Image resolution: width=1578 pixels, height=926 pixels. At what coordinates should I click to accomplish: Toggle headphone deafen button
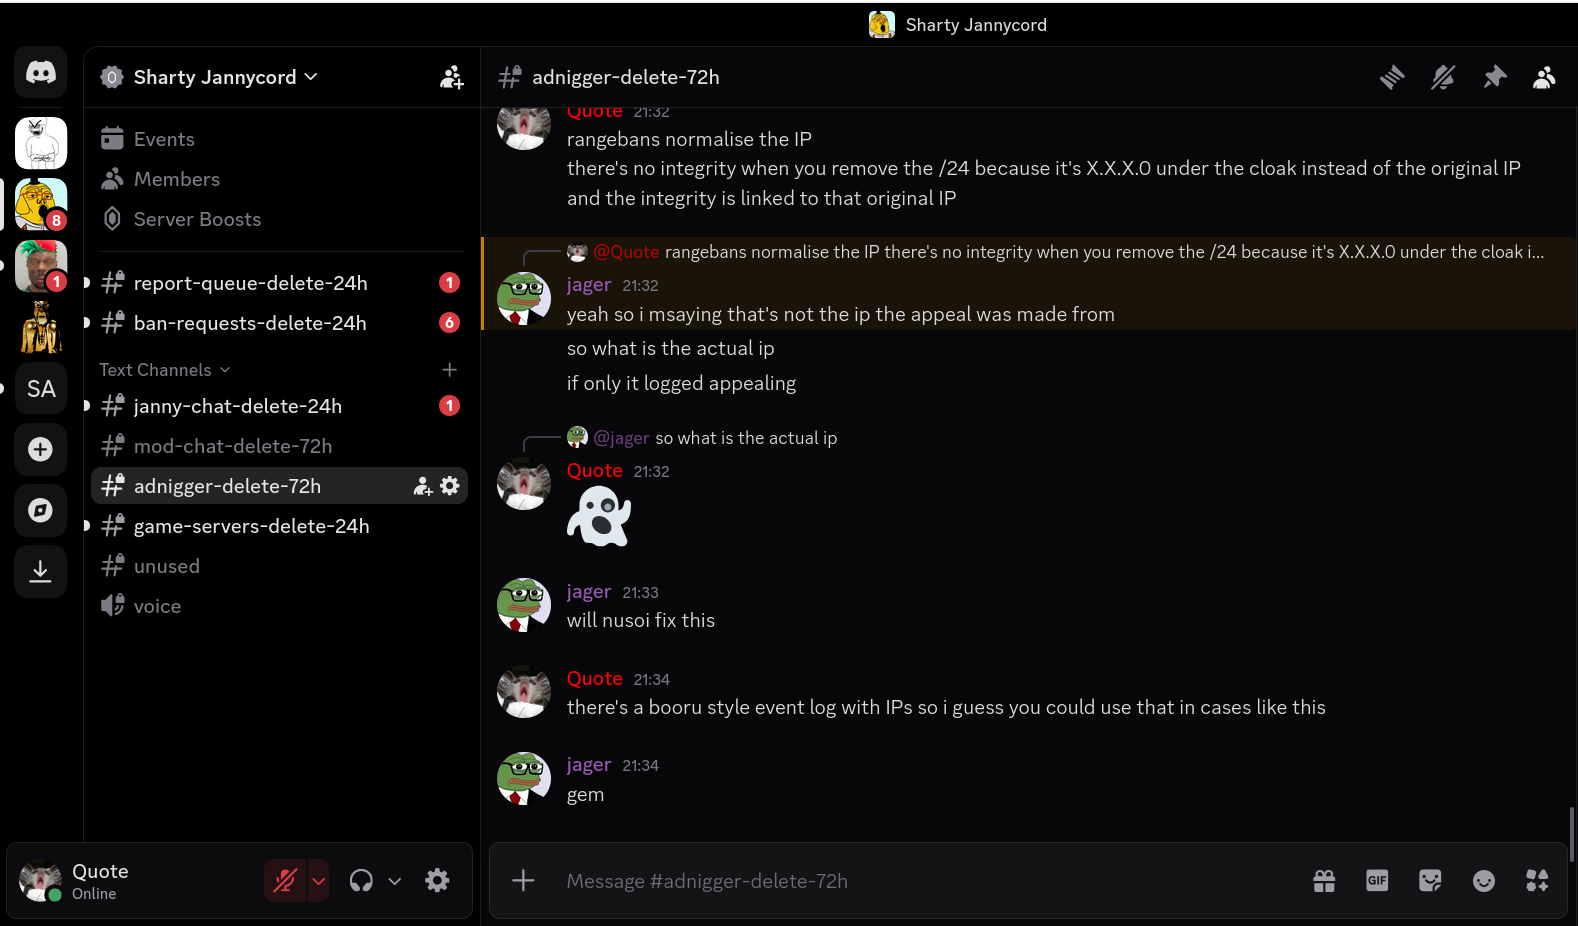pos(361,881)
